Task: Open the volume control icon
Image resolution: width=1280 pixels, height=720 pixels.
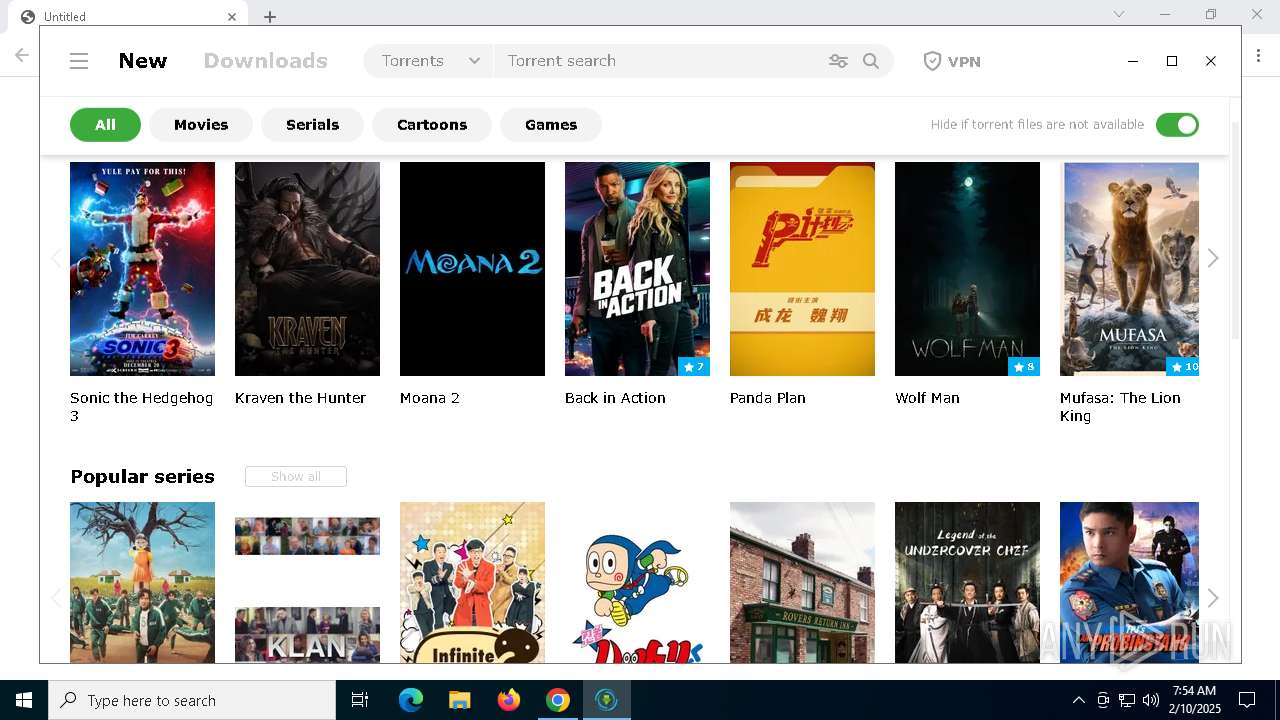Action: pyautogui.click(x=1151, y=700)
